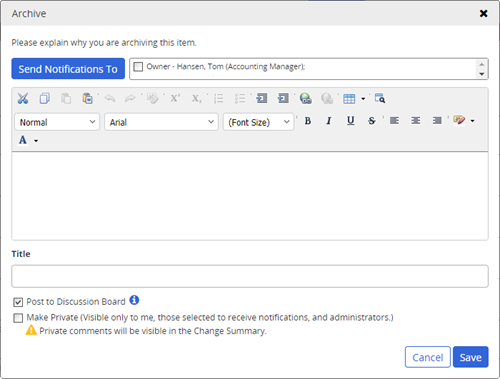500x379 pixels.
Task: Click the Find and preview icon
Action: point(380,99)
